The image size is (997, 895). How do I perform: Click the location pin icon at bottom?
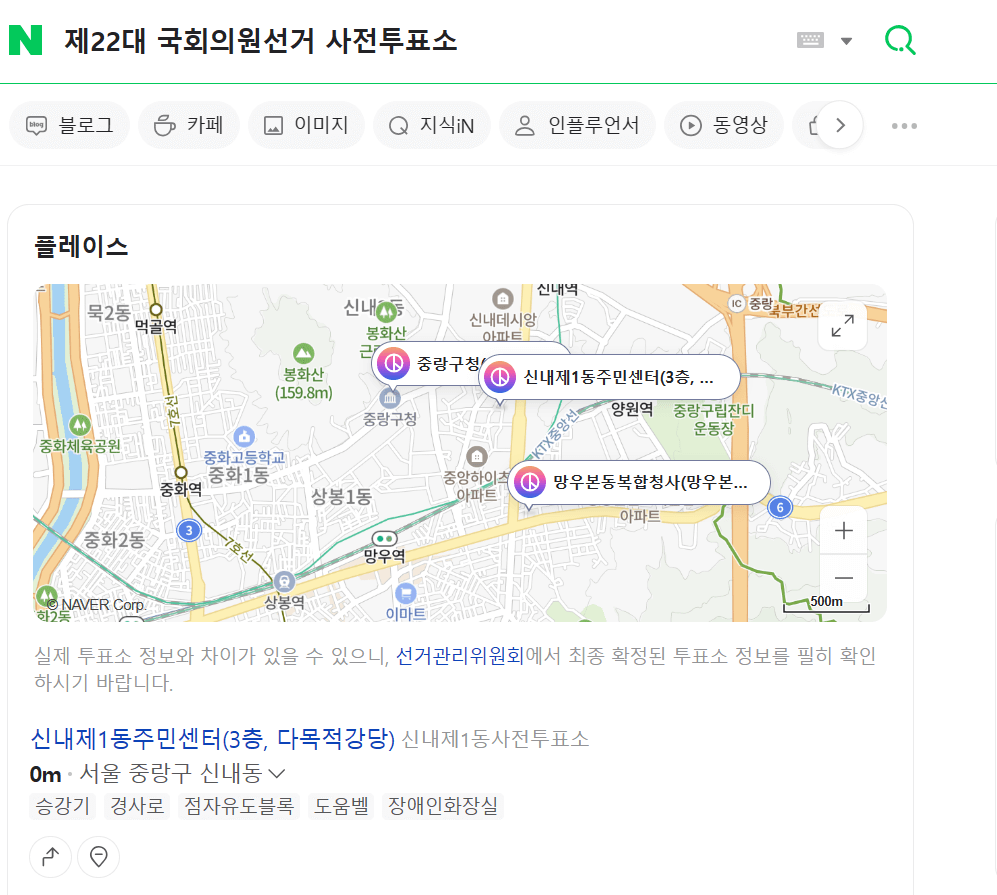98,857
